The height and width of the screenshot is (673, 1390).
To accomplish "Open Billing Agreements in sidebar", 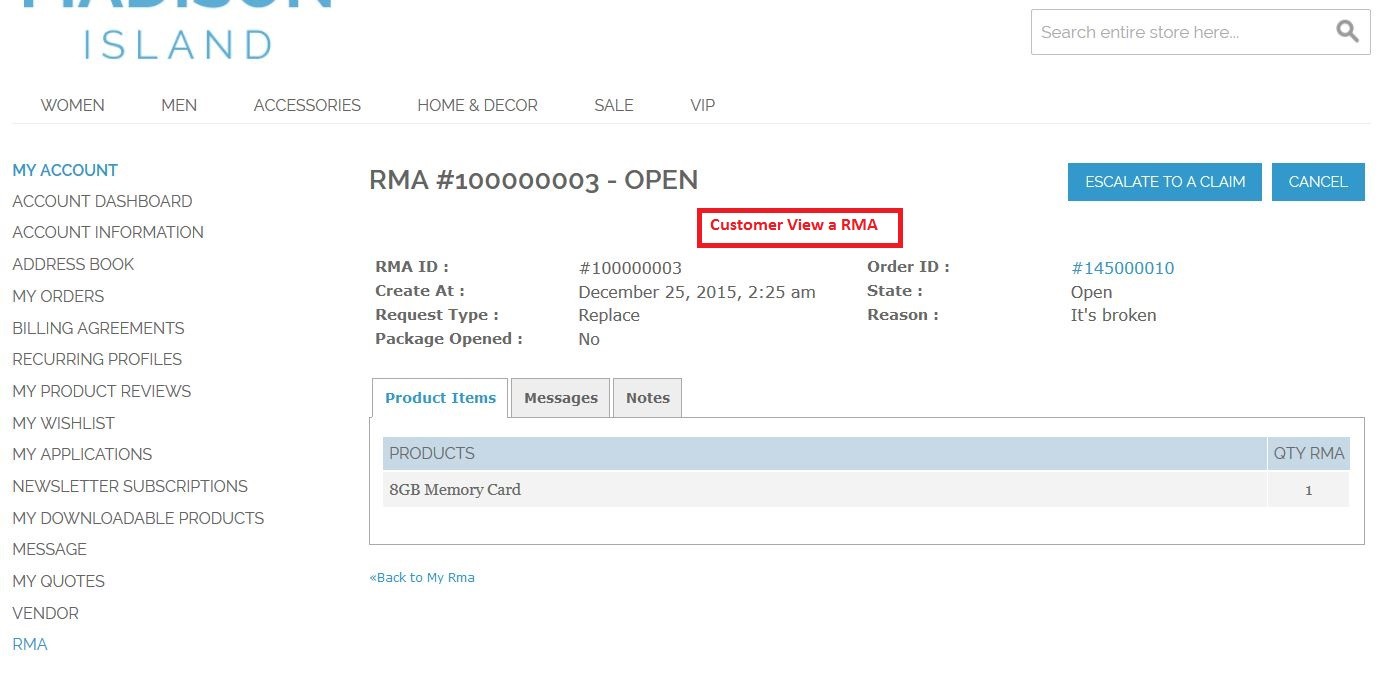I will click(x=98, y=328).
